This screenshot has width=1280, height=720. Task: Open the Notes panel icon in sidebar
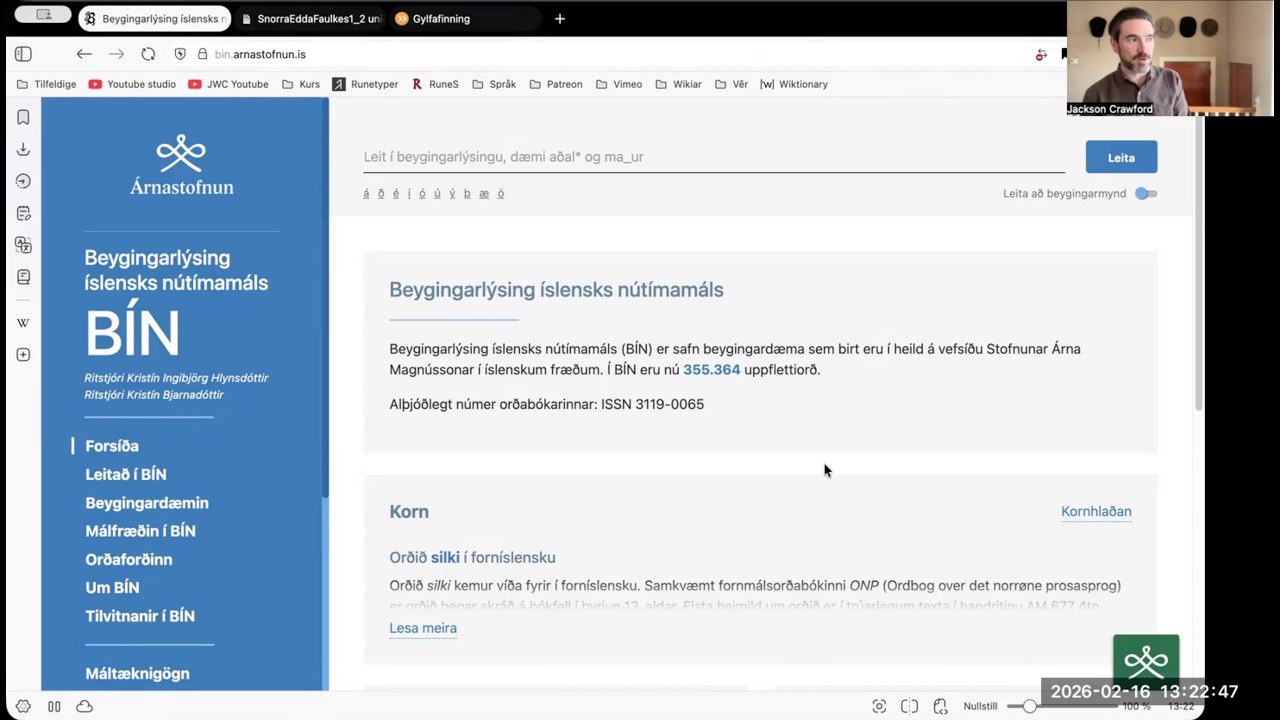(23, 213)
